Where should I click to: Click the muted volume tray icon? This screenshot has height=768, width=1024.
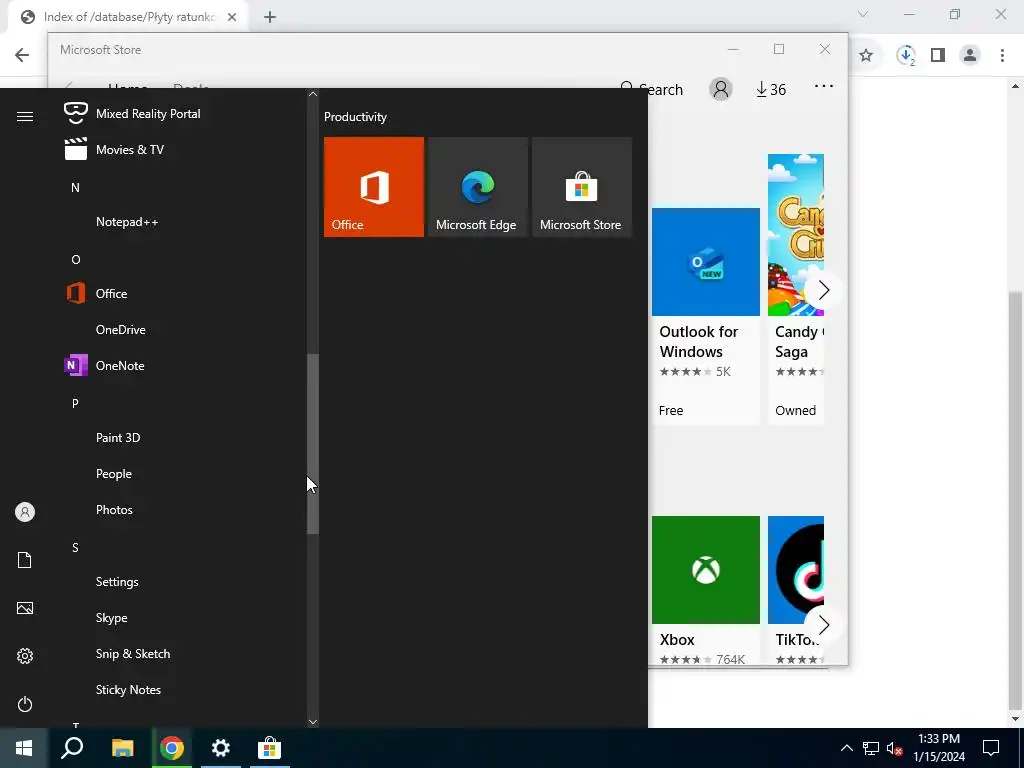point(895,748)
